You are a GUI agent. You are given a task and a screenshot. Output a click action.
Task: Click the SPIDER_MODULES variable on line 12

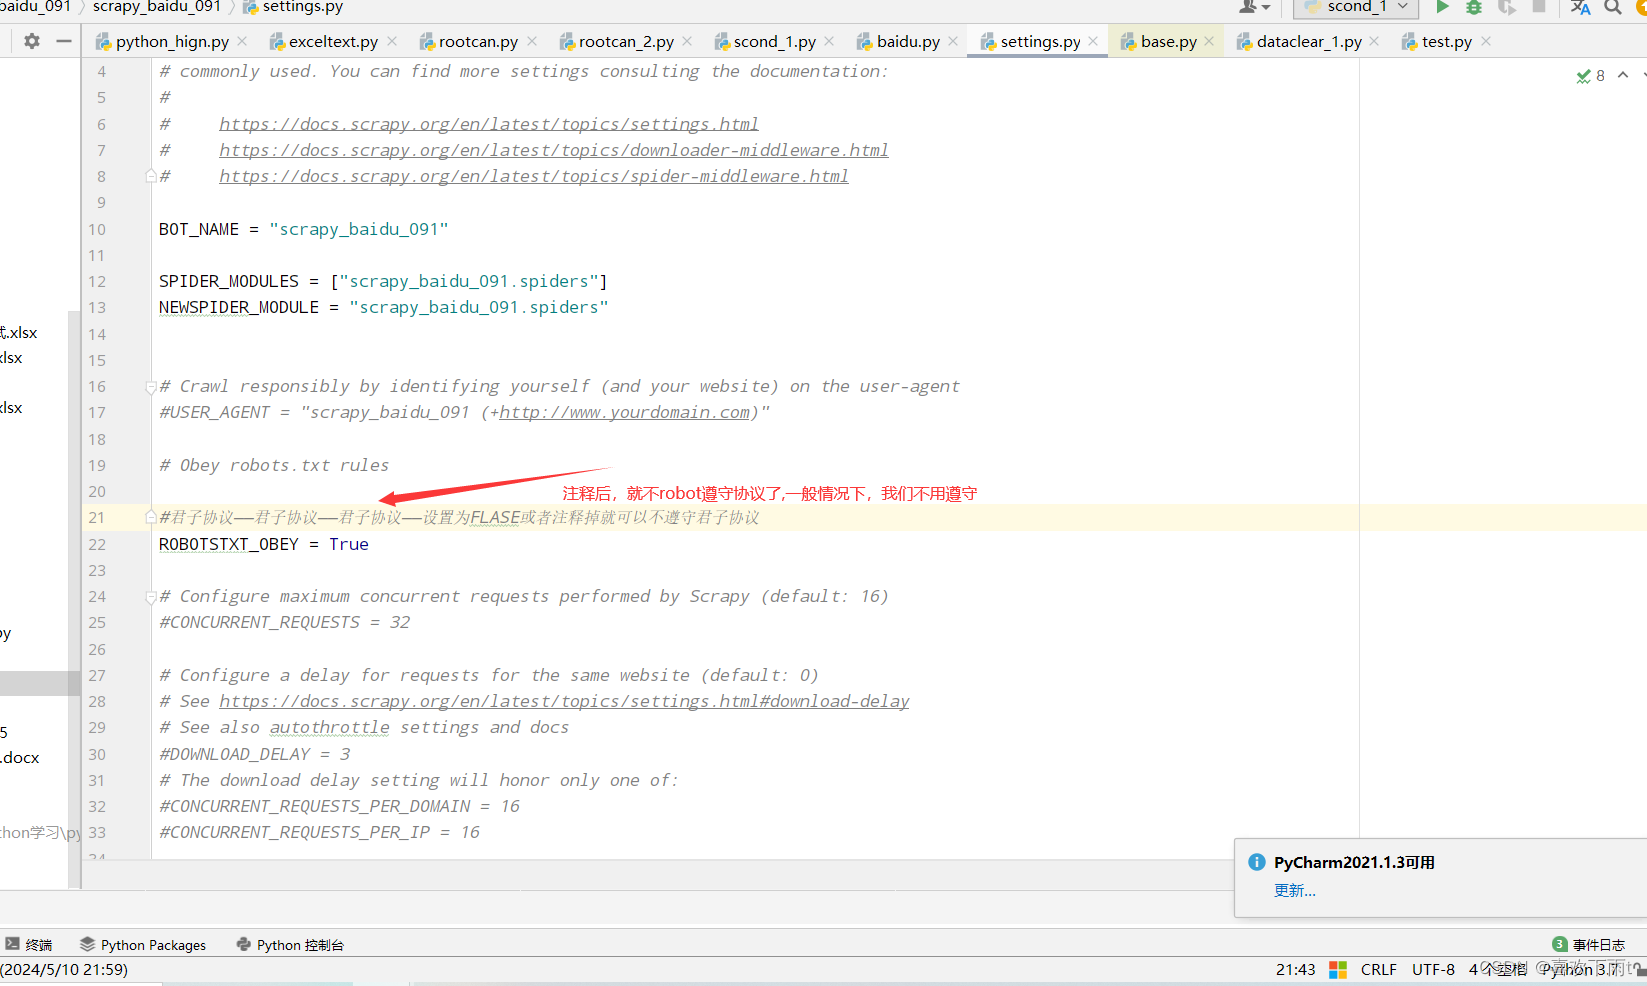click(x=229, y=281)
